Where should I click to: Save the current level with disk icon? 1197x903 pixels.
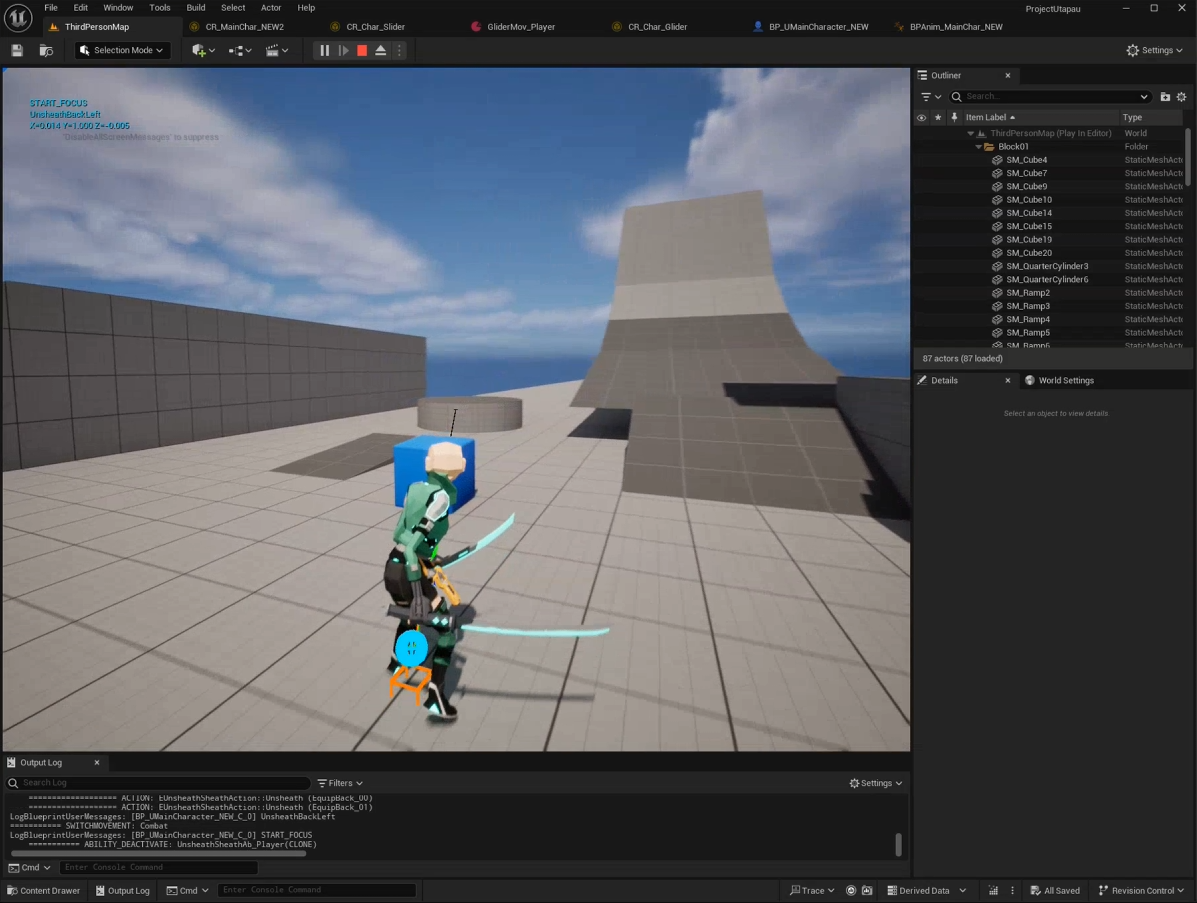coord(17,50)
